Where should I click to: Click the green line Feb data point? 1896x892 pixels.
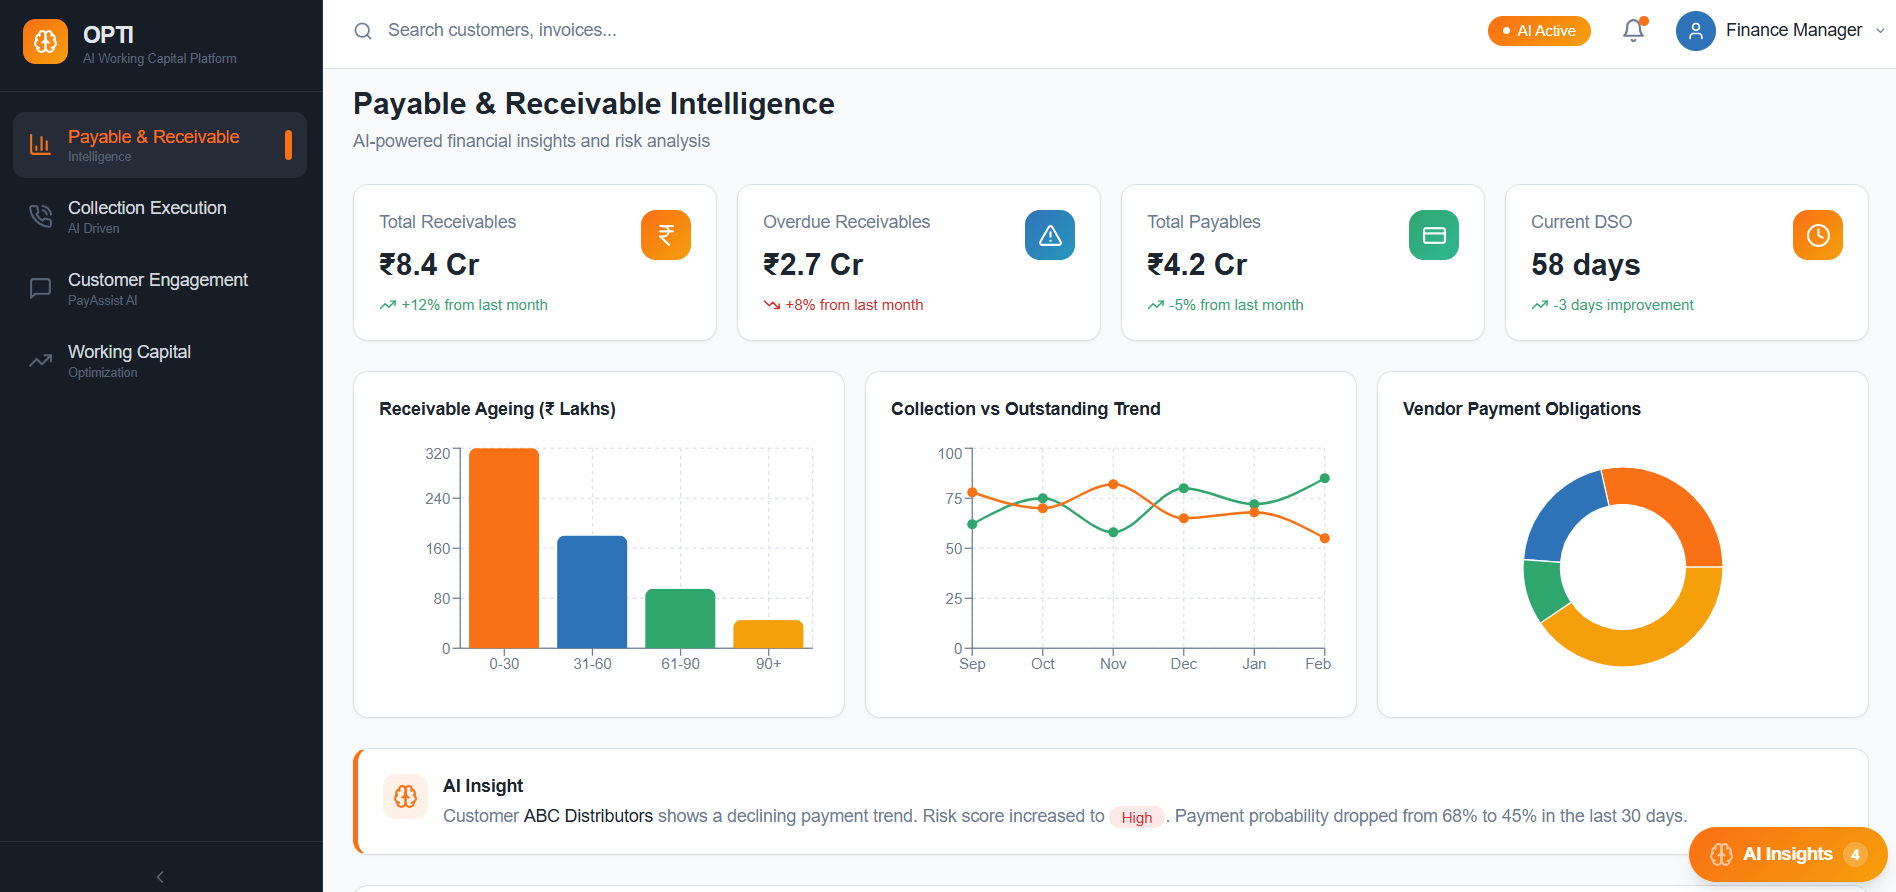pos(1325,478)
